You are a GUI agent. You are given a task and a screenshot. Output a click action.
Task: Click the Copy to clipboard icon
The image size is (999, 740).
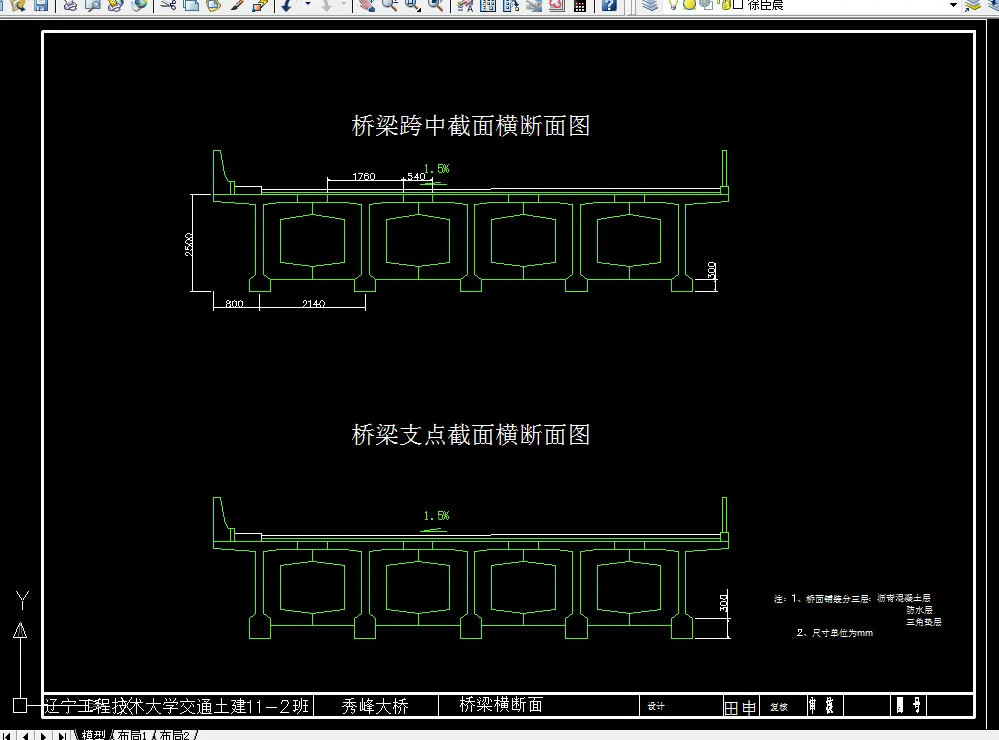(191, 5)
